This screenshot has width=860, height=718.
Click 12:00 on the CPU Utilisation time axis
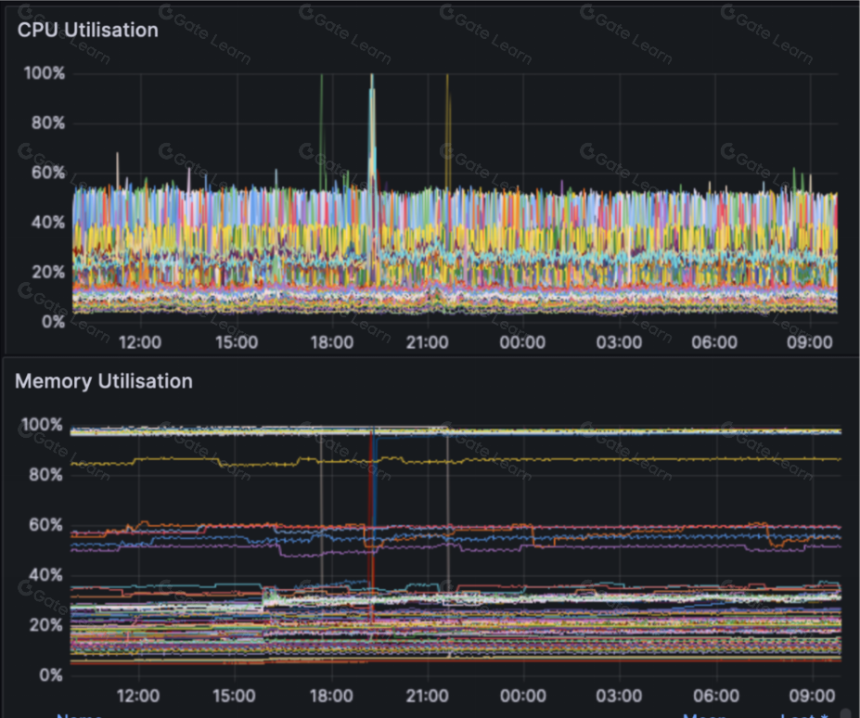(x=140, y=342)
